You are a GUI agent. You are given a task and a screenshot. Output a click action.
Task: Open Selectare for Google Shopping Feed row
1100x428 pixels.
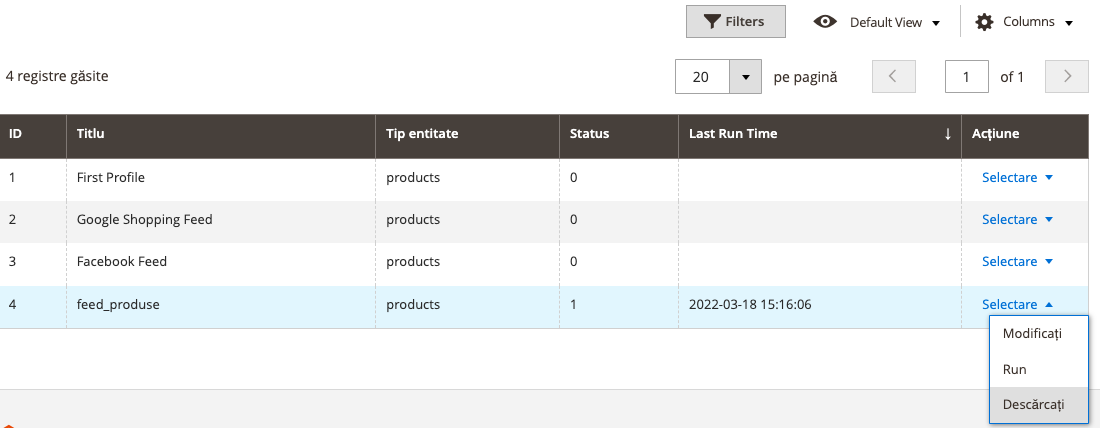(1017, 220)
